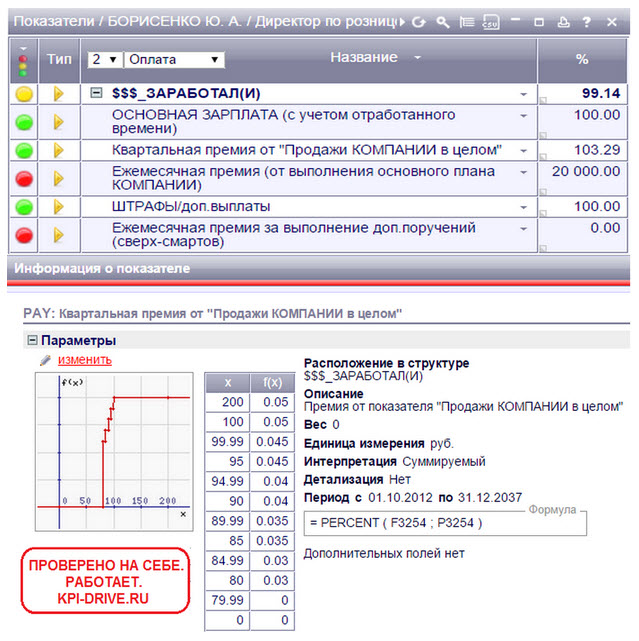
Task: Click type arrow icon of ОСНОВНАЯ ЗАРПЛАТА row
Action: (58, 122)
